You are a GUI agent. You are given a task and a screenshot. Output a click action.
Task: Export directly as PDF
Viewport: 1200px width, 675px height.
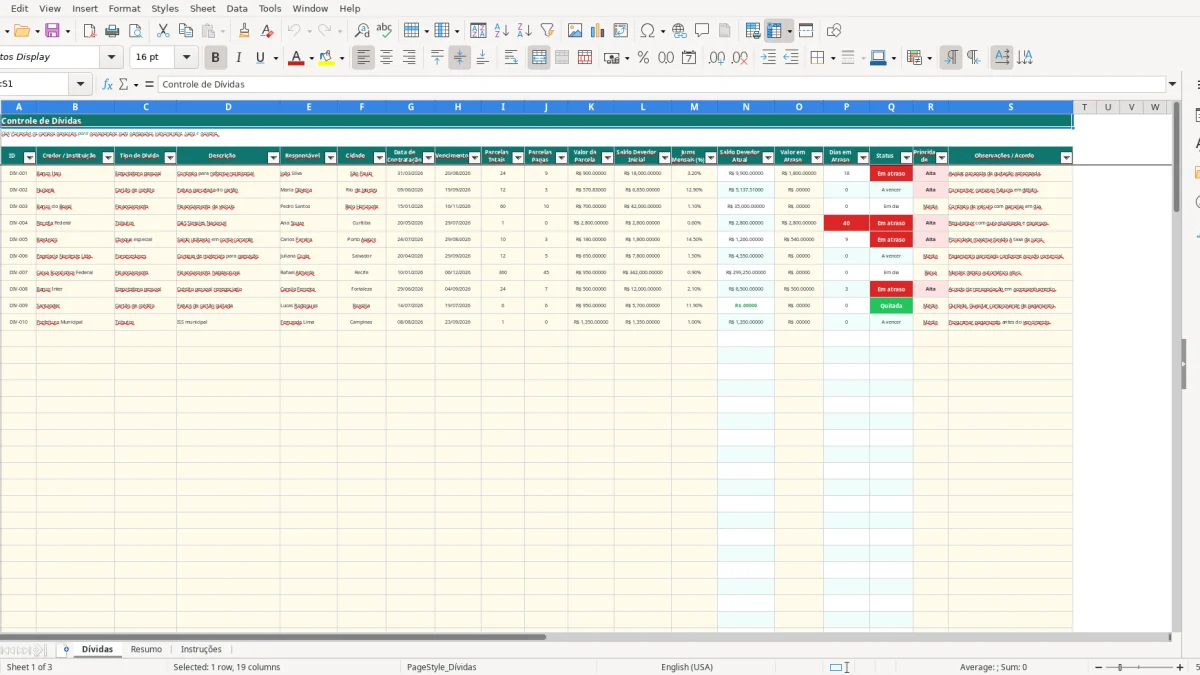(90, 31)
